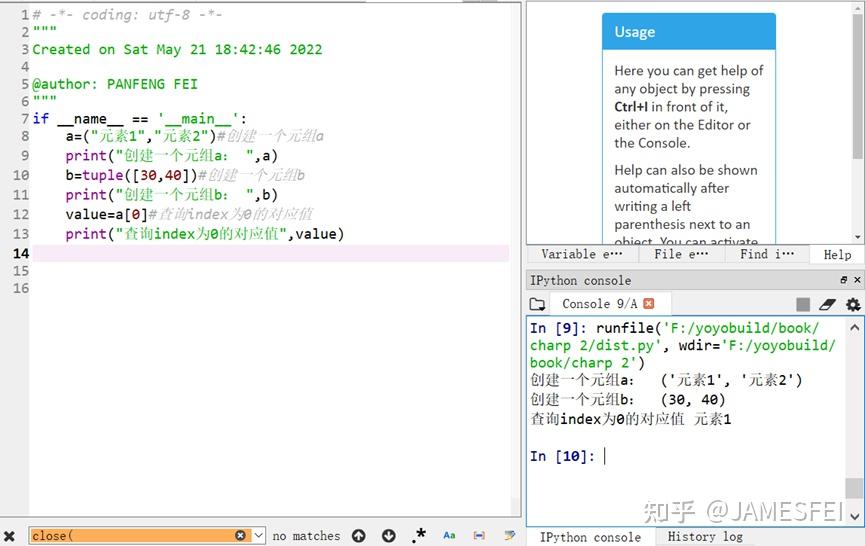This screenshot has height=546, width=865.
Task: Click 'Created on Sat May 21' line
Action: tap(177, 50)
